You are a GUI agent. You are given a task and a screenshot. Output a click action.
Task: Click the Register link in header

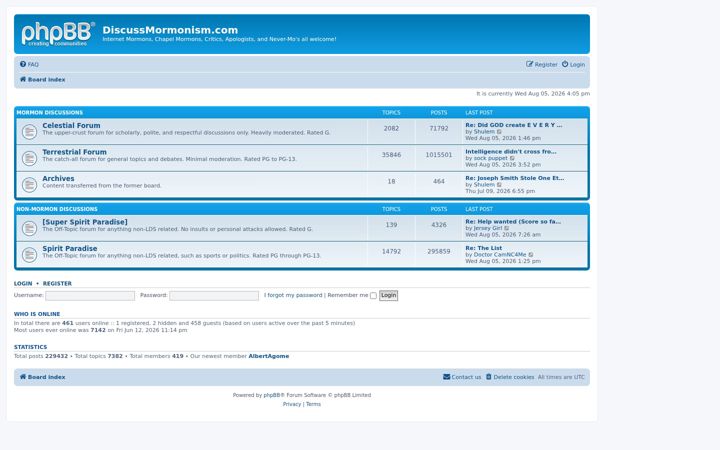click(546, 65)
